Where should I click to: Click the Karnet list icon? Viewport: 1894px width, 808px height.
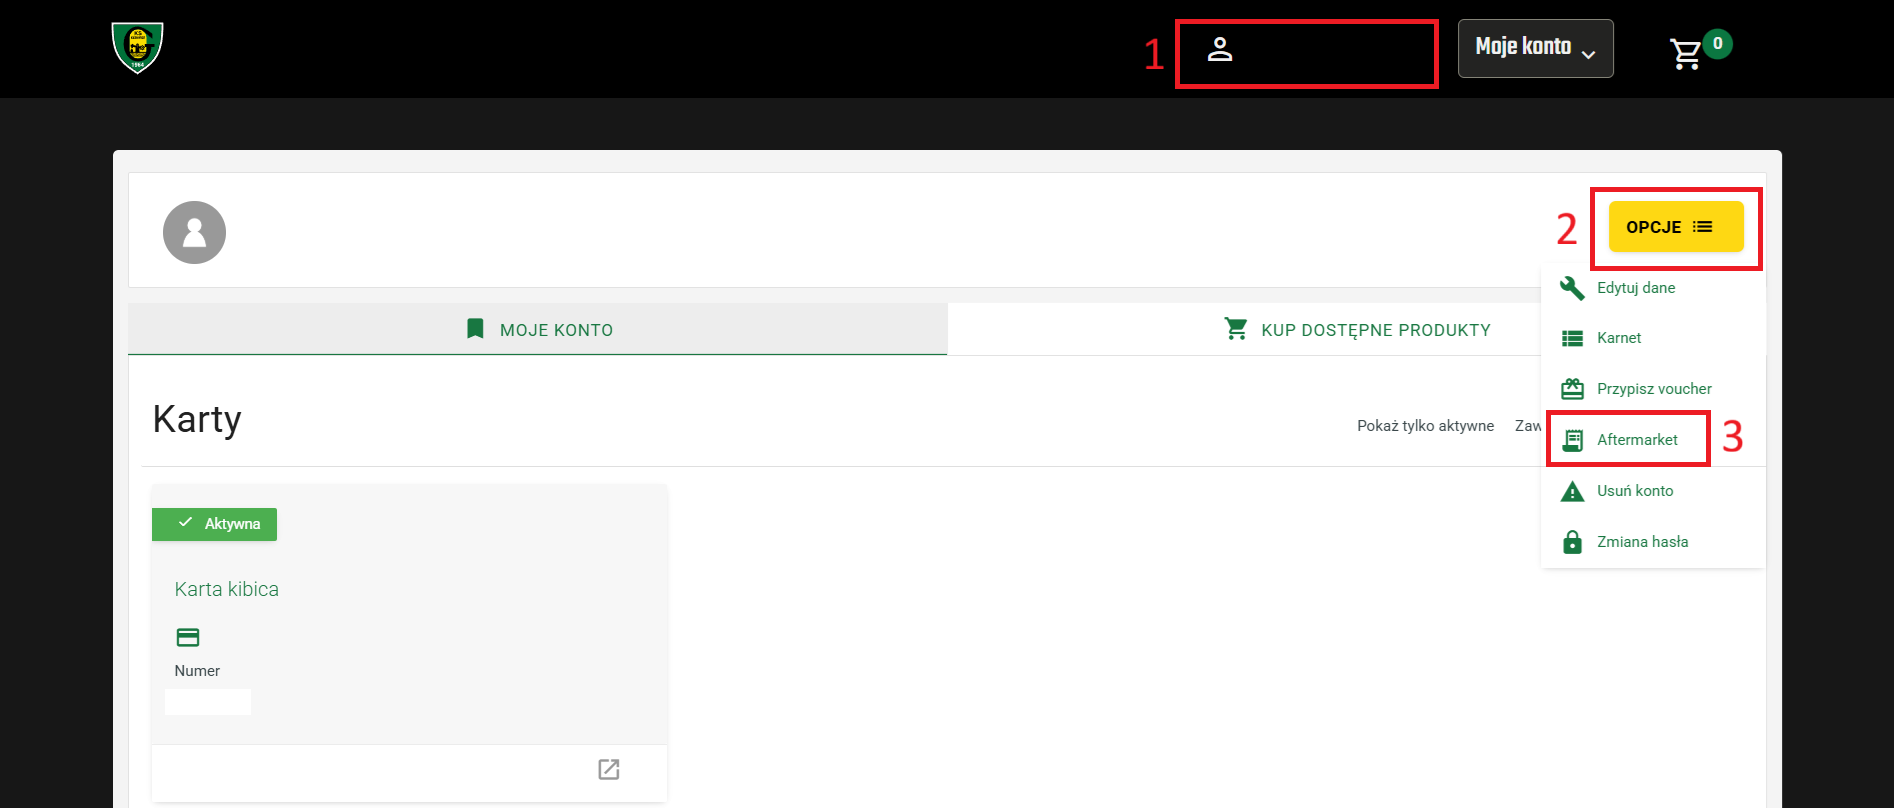pos(1572,338)
